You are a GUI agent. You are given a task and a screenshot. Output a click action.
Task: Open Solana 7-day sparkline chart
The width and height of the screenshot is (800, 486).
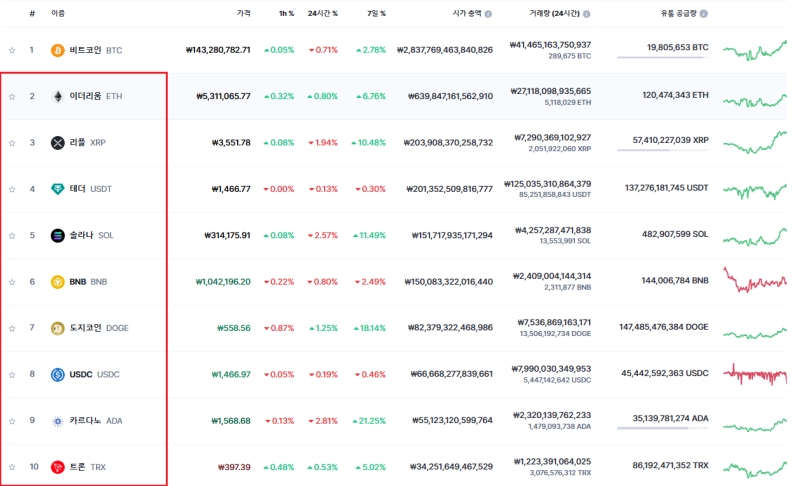pyautogui.click(x=755, y=238)
